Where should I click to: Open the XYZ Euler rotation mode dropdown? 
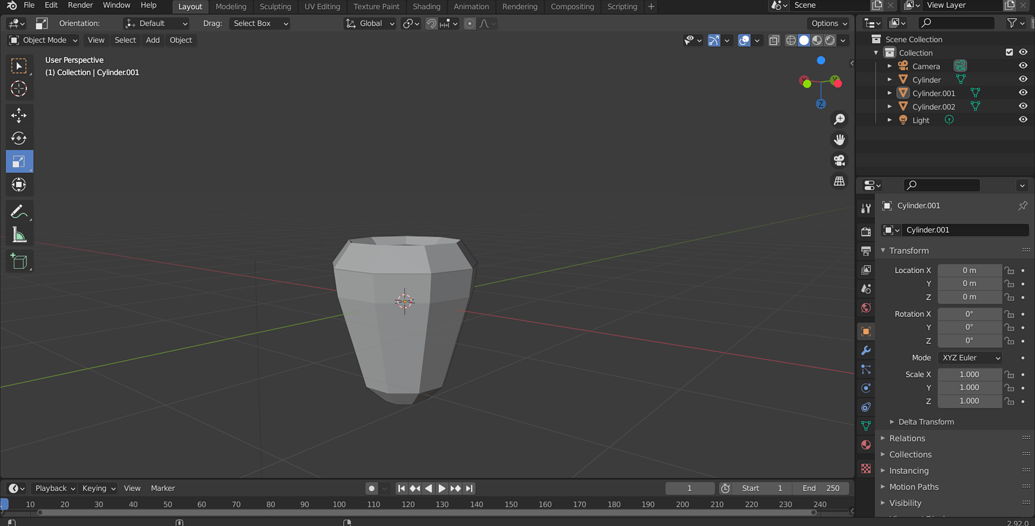tap(970, 358)
